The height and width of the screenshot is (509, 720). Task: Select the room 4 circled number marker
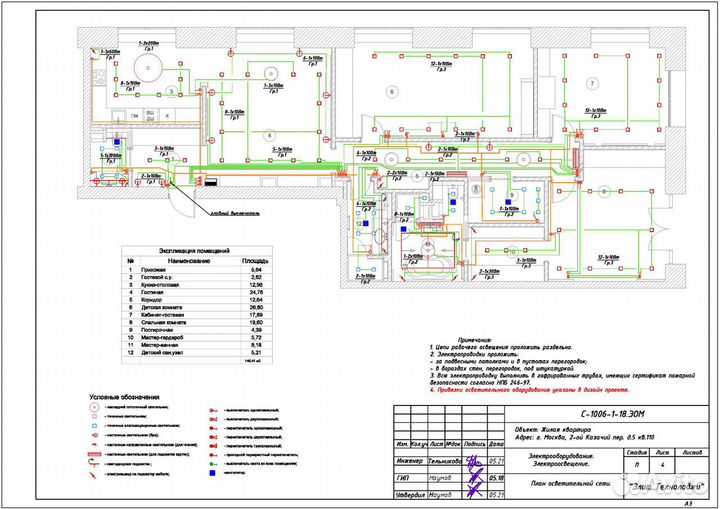[268, 133]
